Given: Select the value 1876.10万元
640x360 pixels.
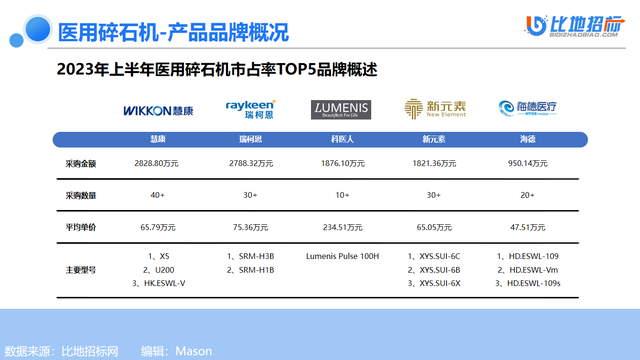Looking at the screenshot, I should click(x=343, y=163).
